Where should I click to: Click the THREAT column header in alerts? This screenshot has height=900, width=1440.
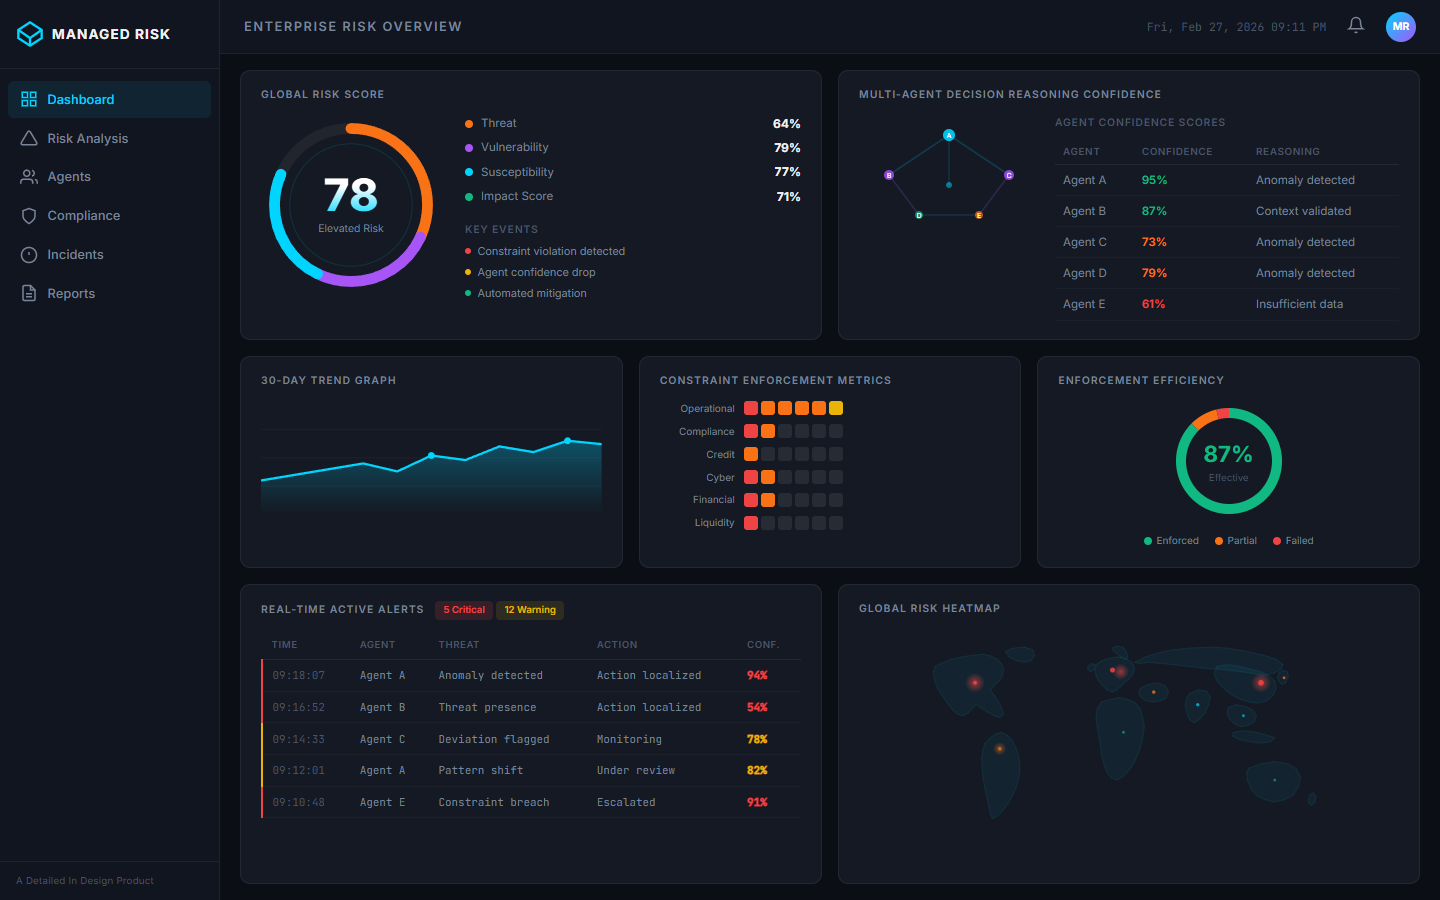(x=459, y=645)
